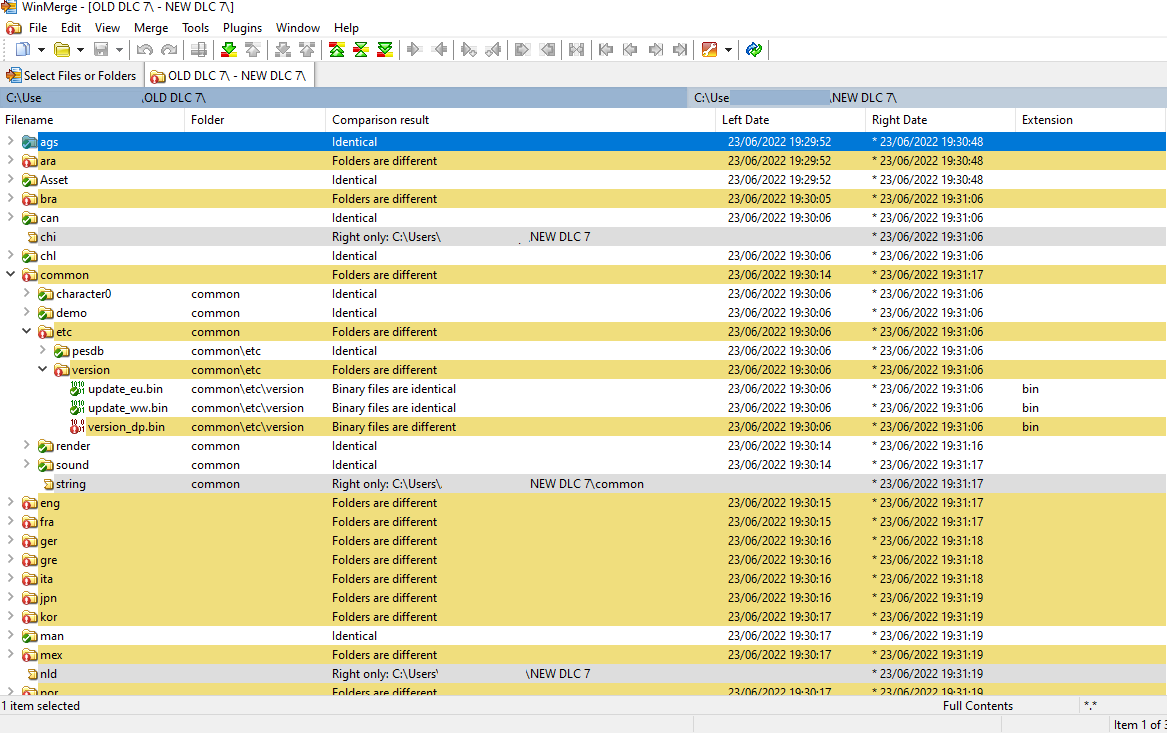Click the folder icon beside Asset
1167x733 pixels.
click(30, 180)
